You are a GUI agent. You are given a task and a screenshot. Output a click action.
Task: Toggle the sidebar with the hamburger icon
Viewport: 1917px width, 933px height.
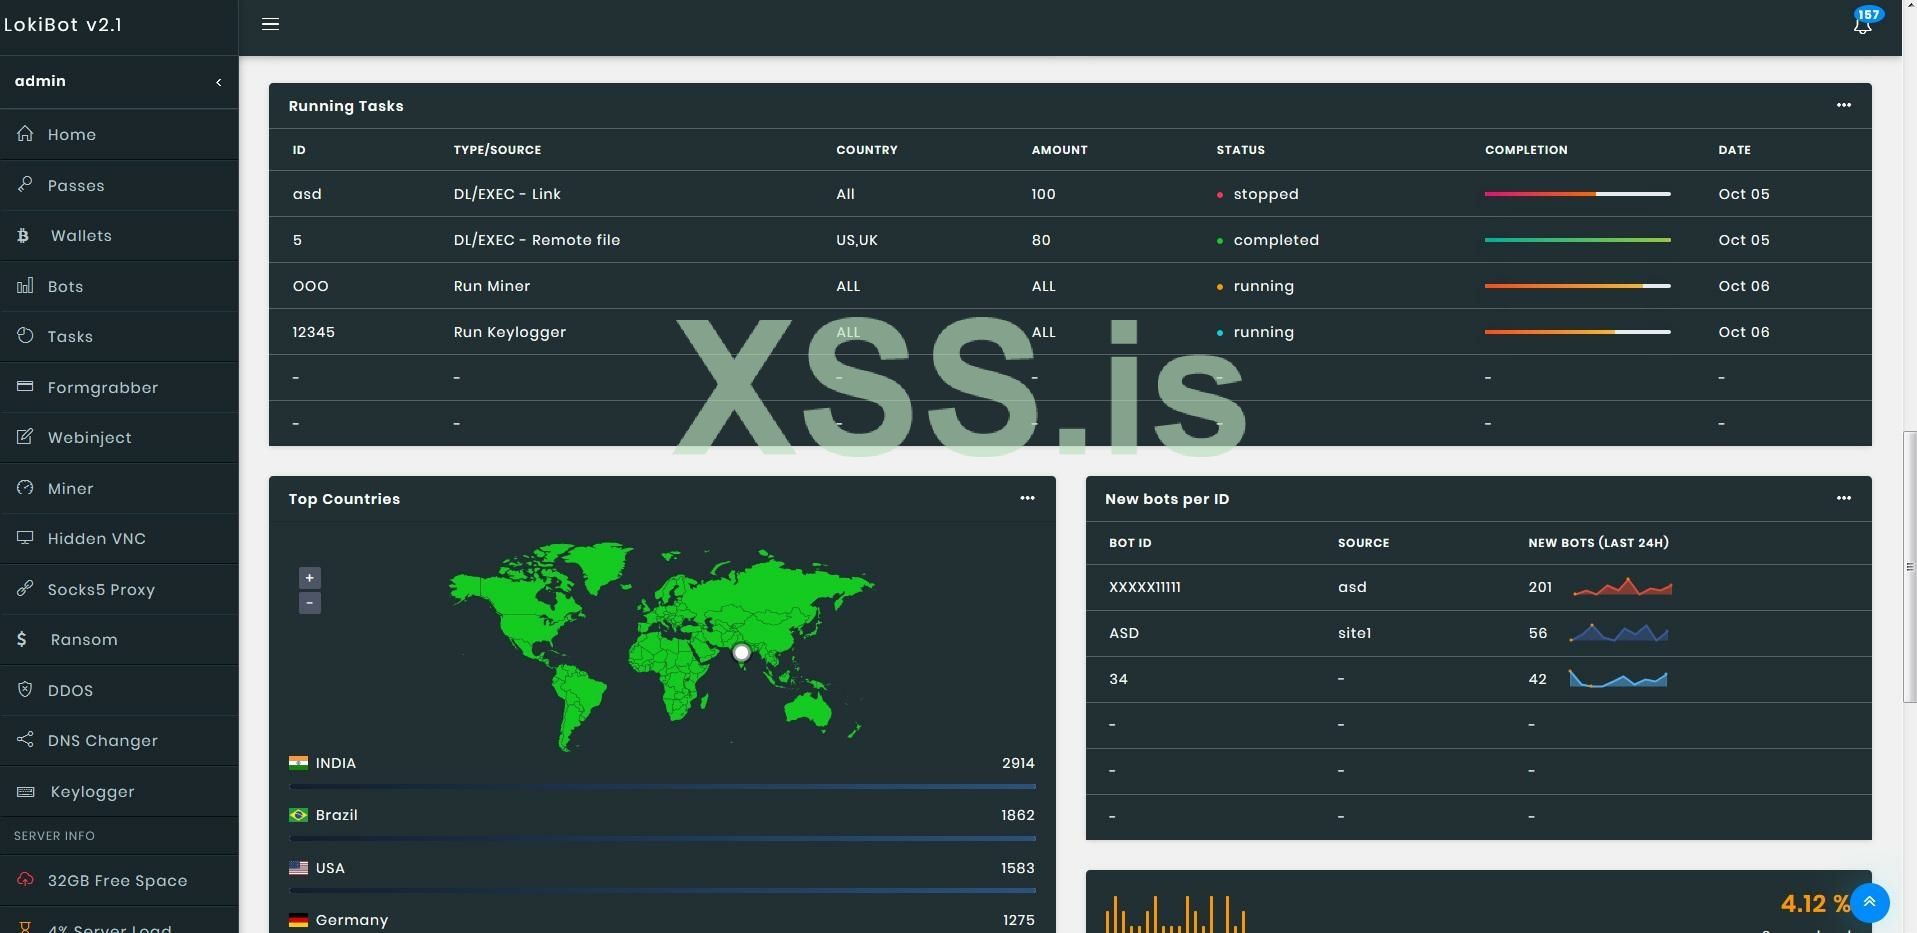270,24
